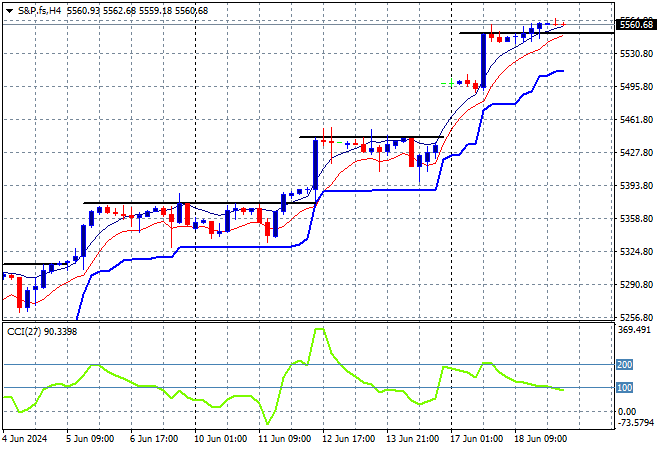Click the CCI maximum value label 369.491
Image resolution: width=660 pixels, height=450 pixels.
point(634,330)
